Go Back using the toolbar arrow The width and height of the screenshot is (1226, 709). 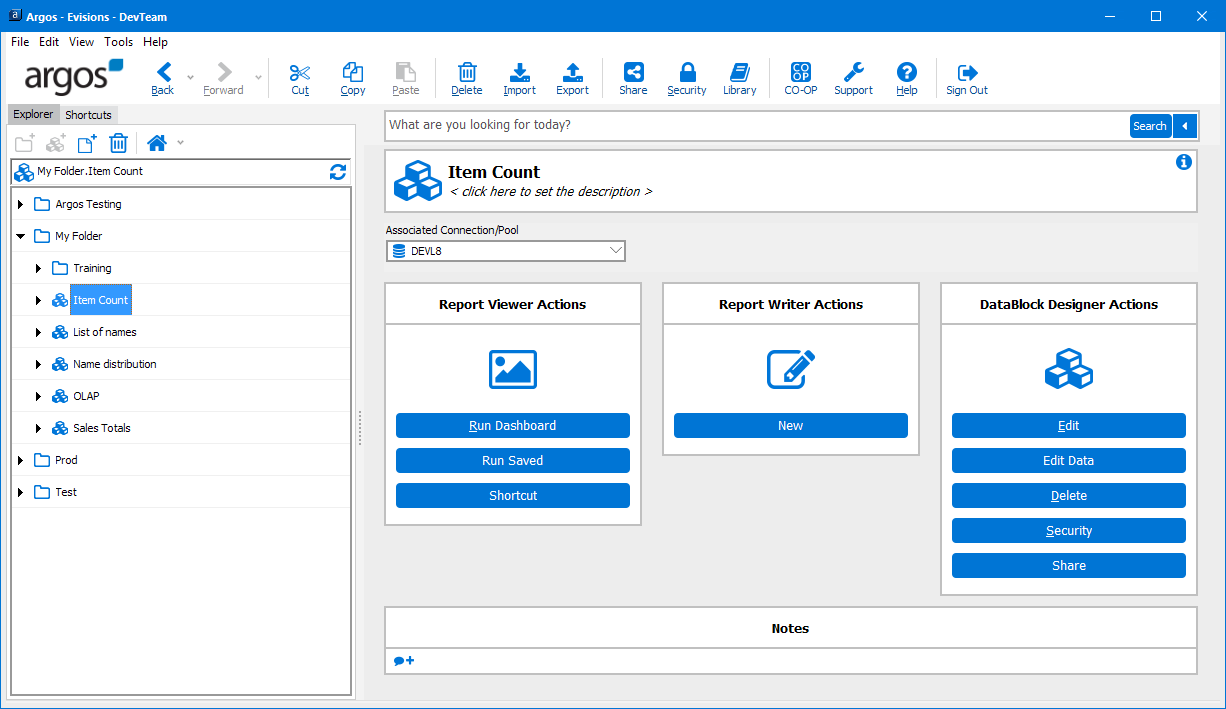click(x=164, y=72)
